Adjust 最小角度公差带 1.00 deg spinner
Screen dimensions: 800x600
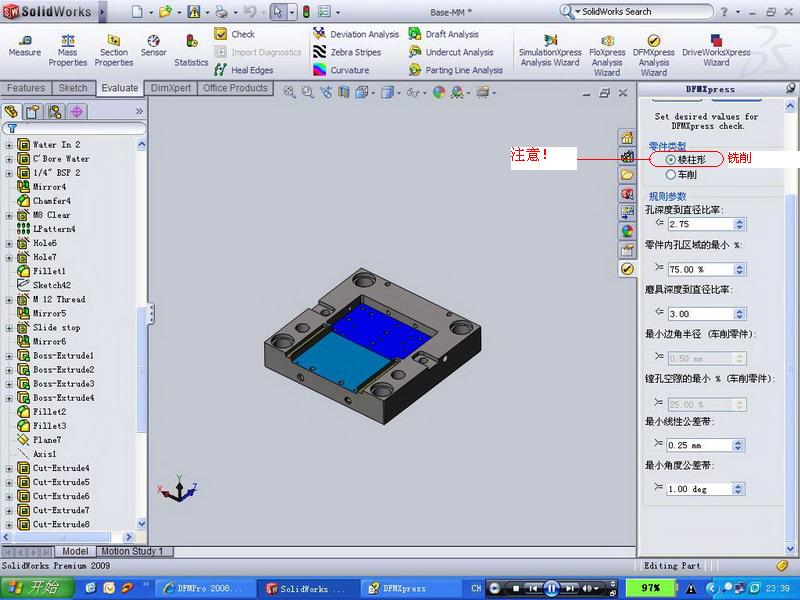[738, 489]
